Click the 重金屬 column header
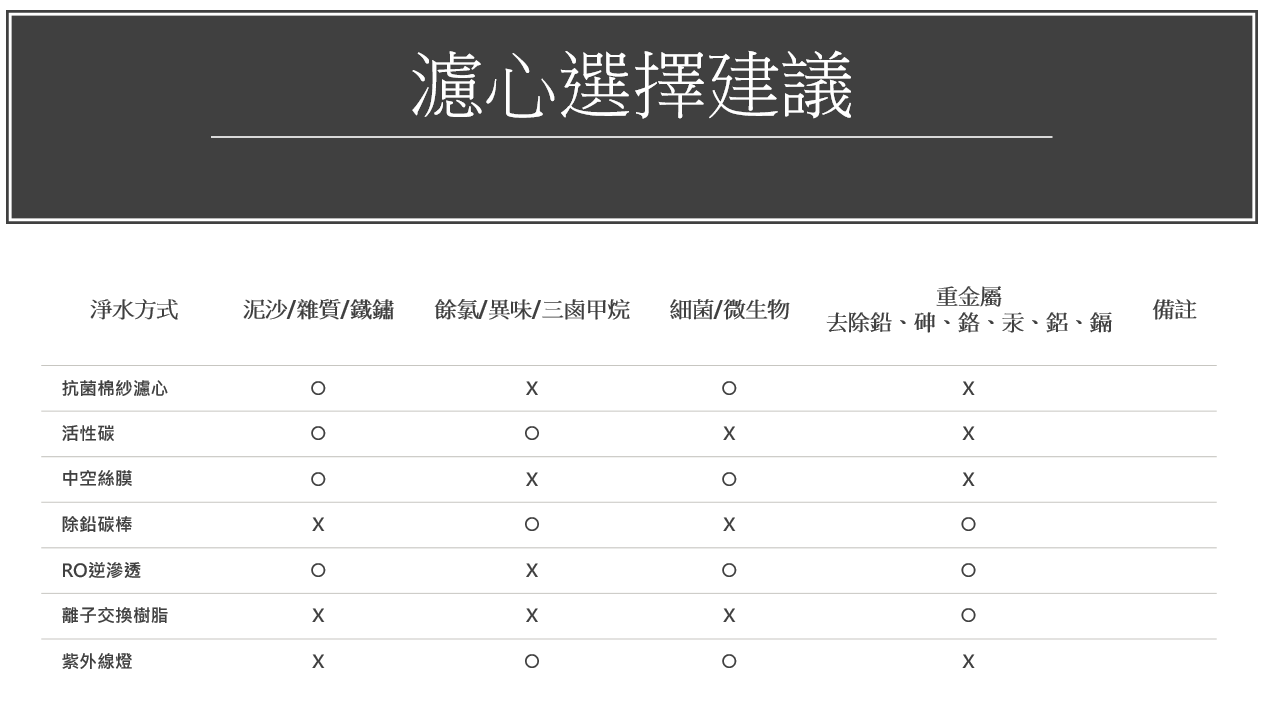Image resolution: width=1269 pixels, height=706 pixels. click(x=968, y=297)
